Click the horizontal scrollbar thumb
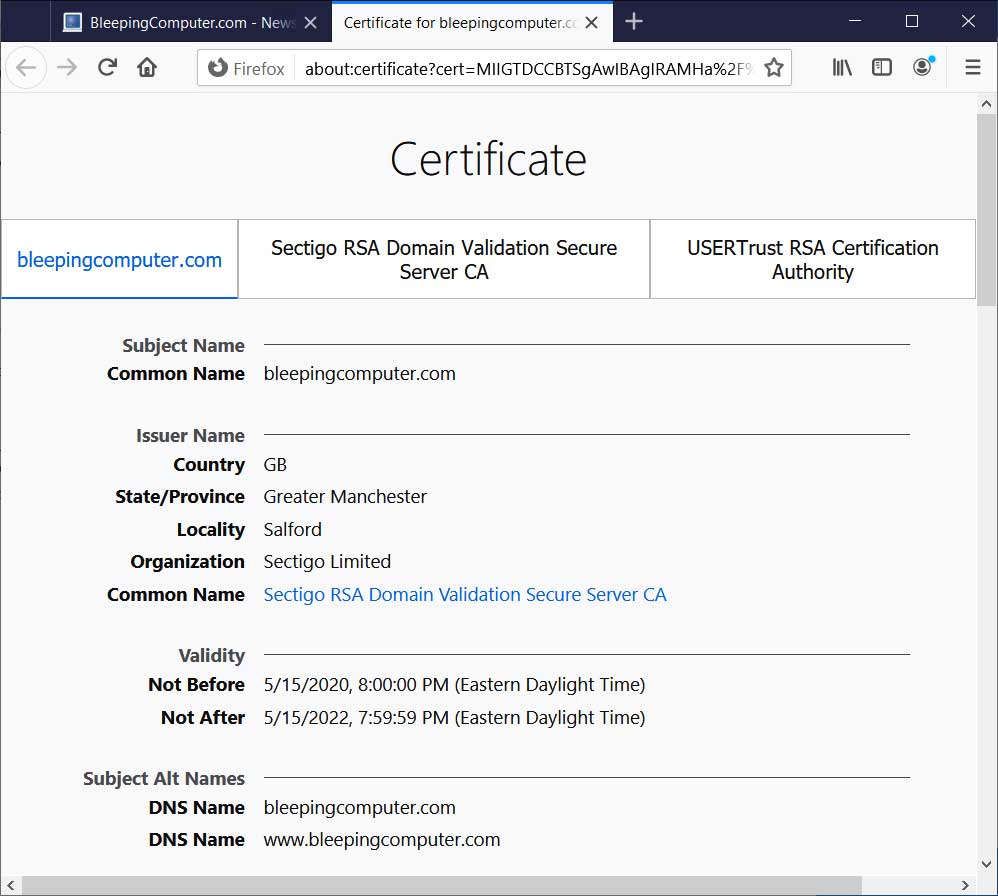Viewport: 998px width, 896px height. (442, 885)
